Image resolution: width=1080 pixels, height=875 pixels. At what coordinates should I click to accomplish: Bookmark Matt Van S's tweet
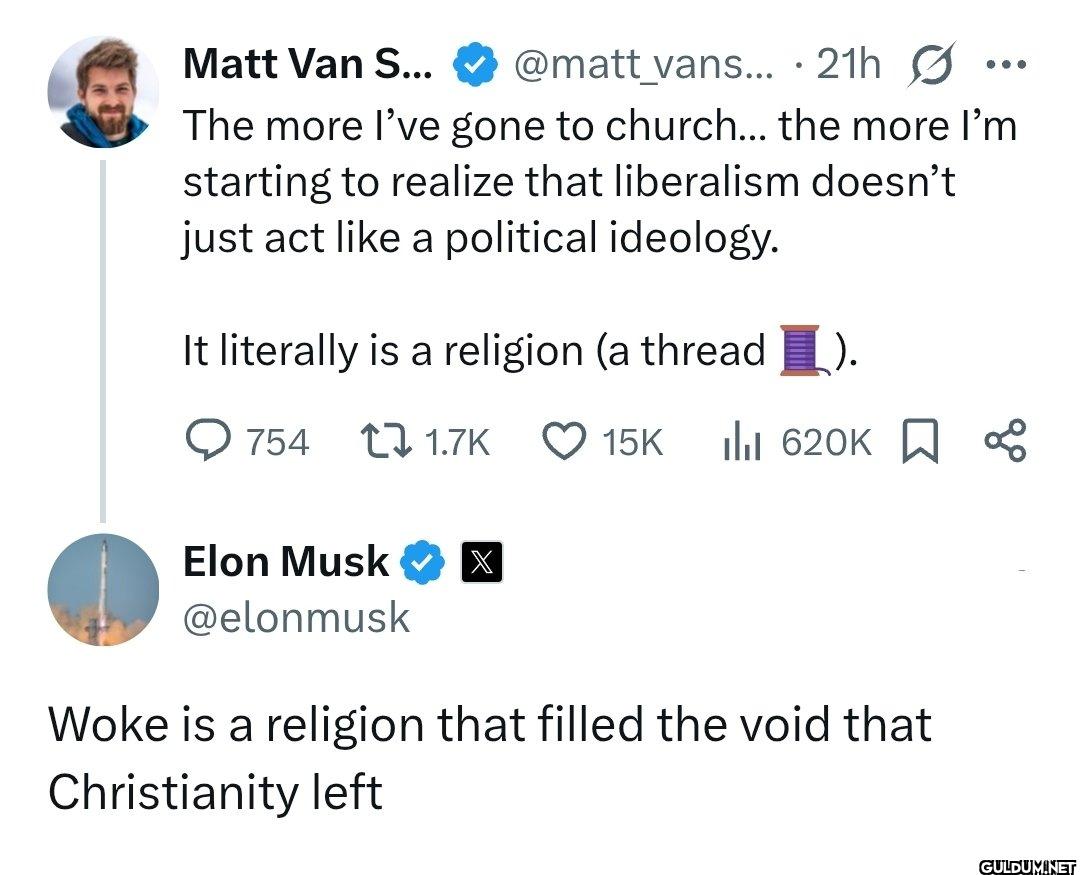(x=917, y=441)
